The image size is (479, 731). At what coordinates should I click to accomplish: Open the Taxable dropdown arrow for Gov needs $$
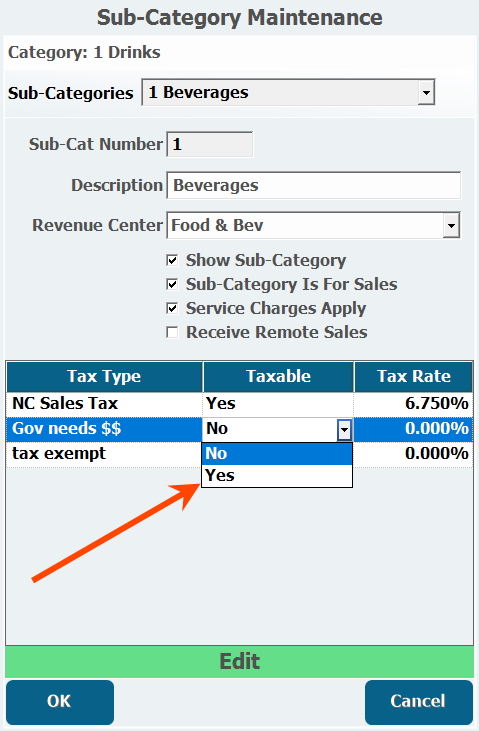point(344,429)
